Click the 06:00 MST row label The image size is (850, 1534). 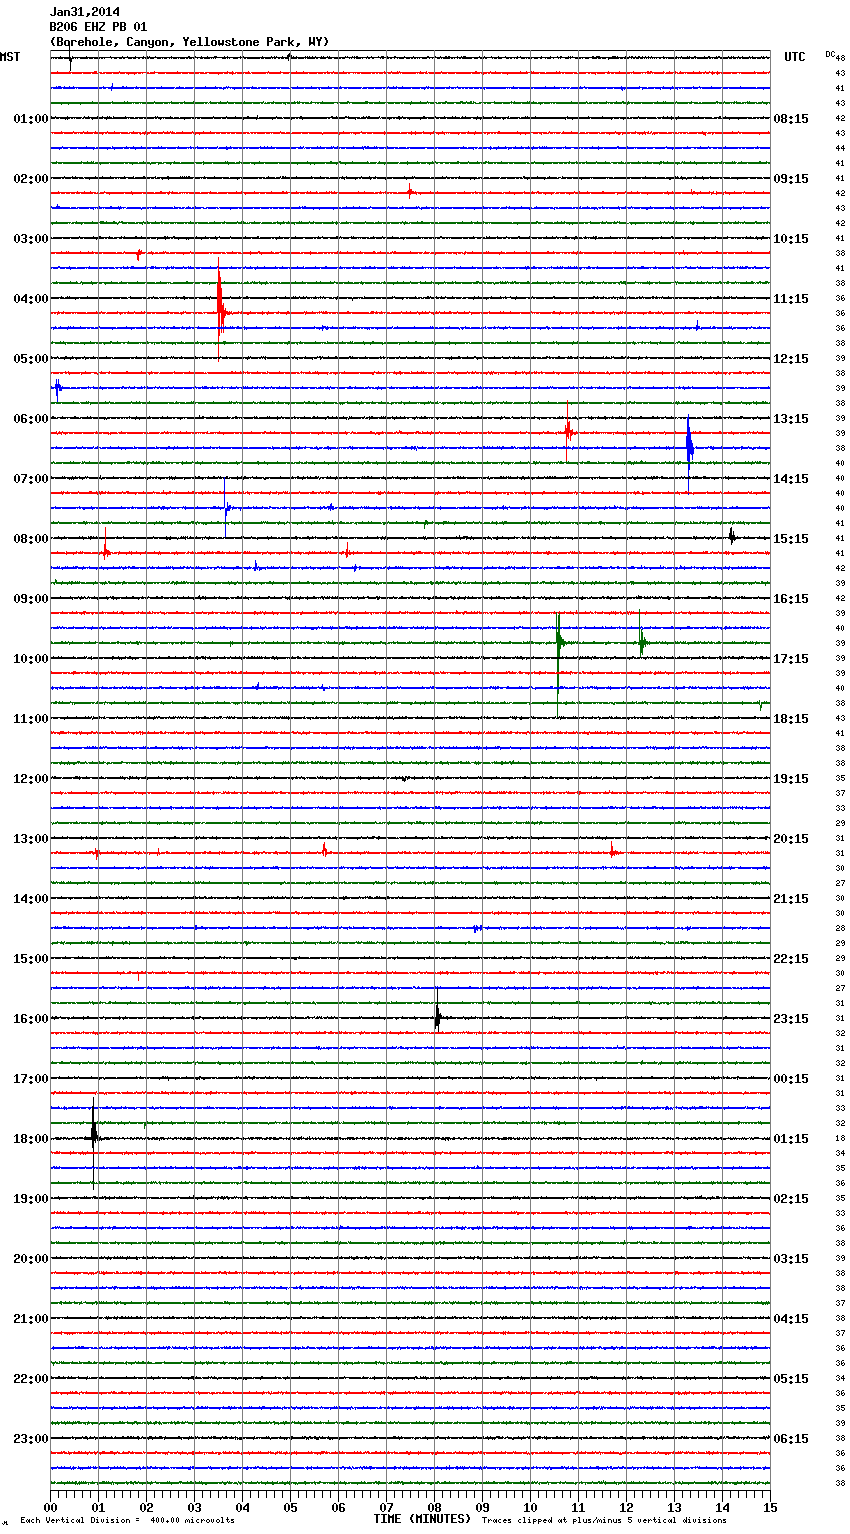(31, 419)
